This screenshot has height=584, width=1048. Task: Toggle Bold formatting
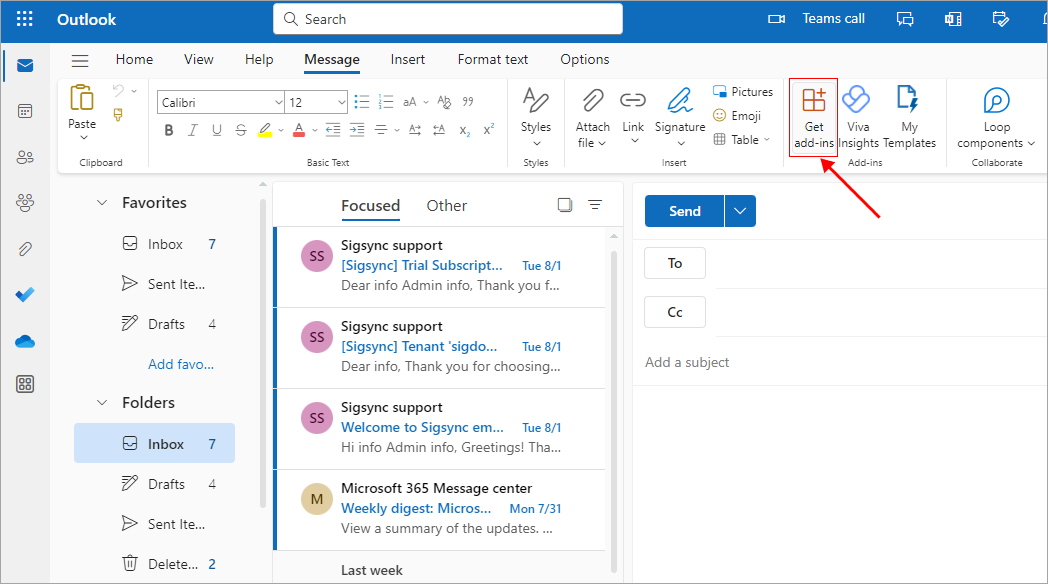pyautogui.click(x=169, y=130)
